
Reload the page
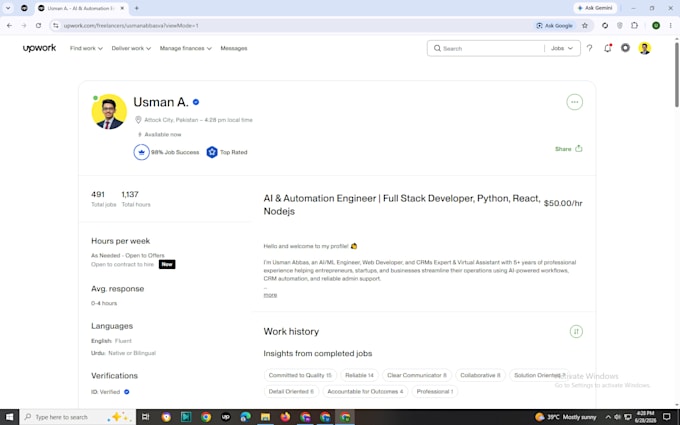38,26
